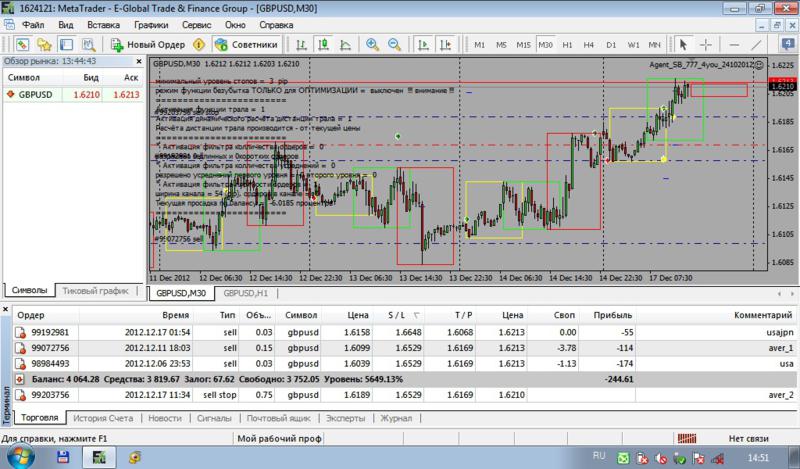Select the W1 timeframe
The width and height of the screenshot is (800, 469).
tap(634, 45)
